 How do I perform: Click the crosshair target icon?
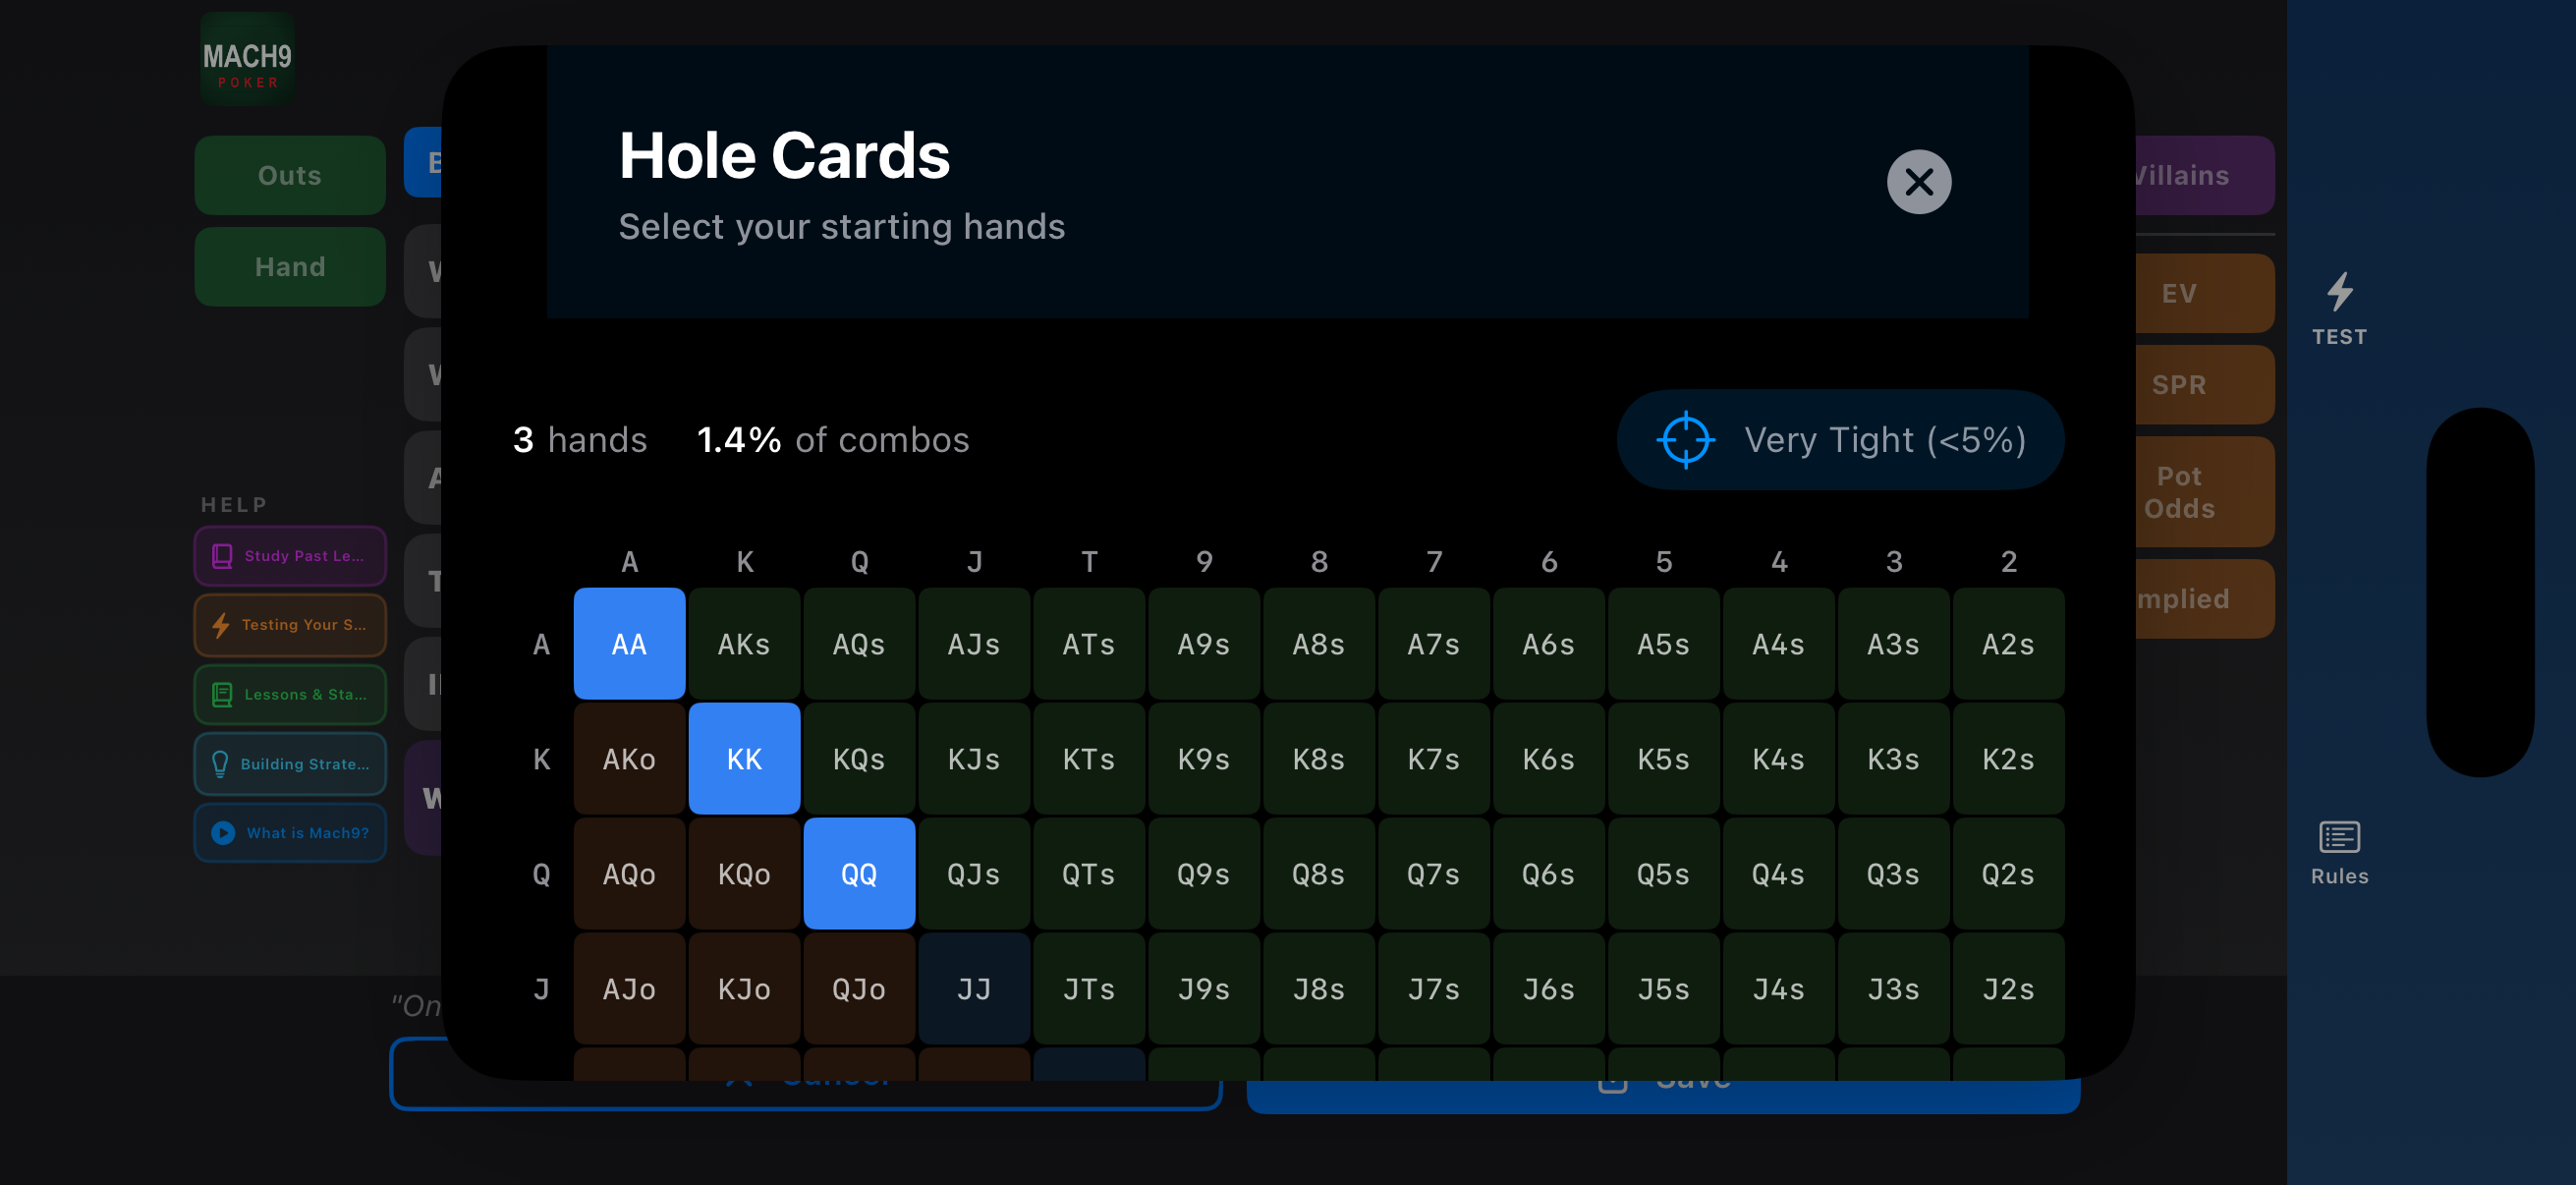[1686, 440]
